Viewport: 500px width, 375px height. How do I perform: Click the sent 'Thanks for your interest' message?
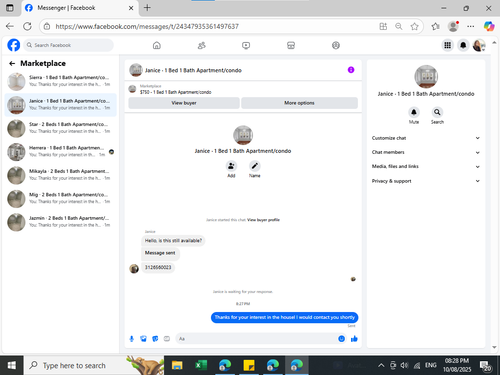(x=284, y=317)
